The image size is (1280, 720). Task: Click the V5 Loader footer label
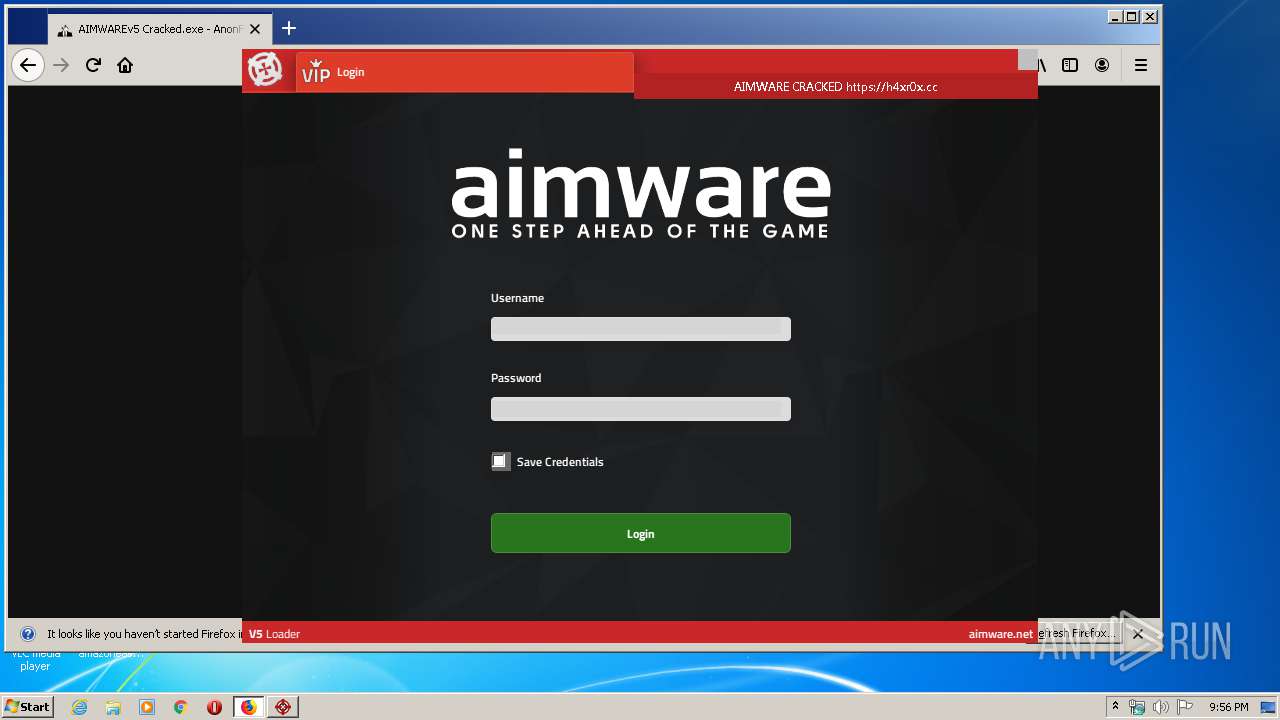(274, 634)
